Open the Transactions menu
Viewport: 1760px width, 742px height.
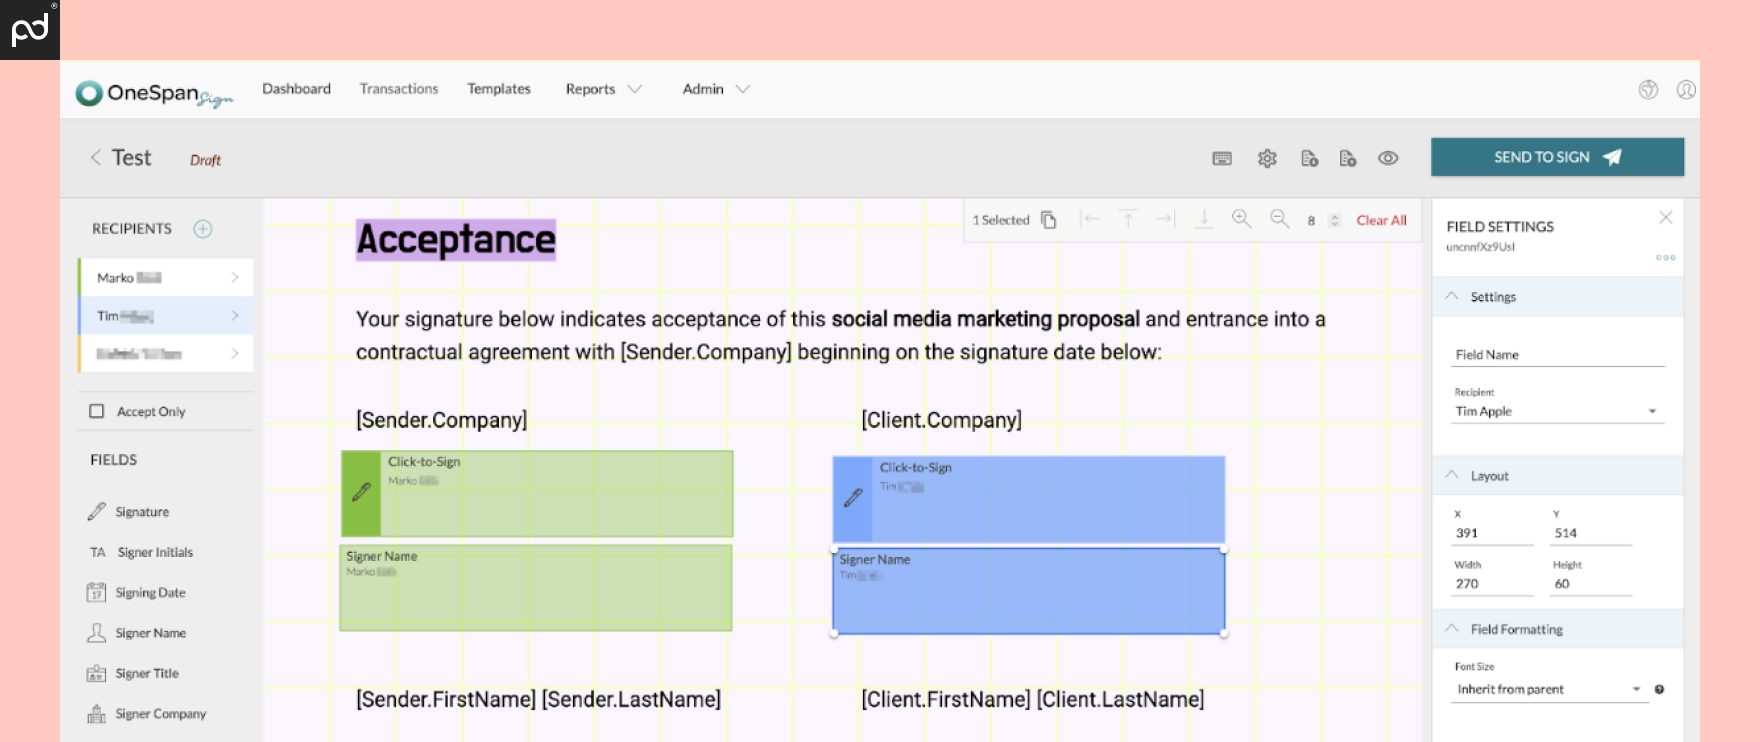(x=399, y=89)
